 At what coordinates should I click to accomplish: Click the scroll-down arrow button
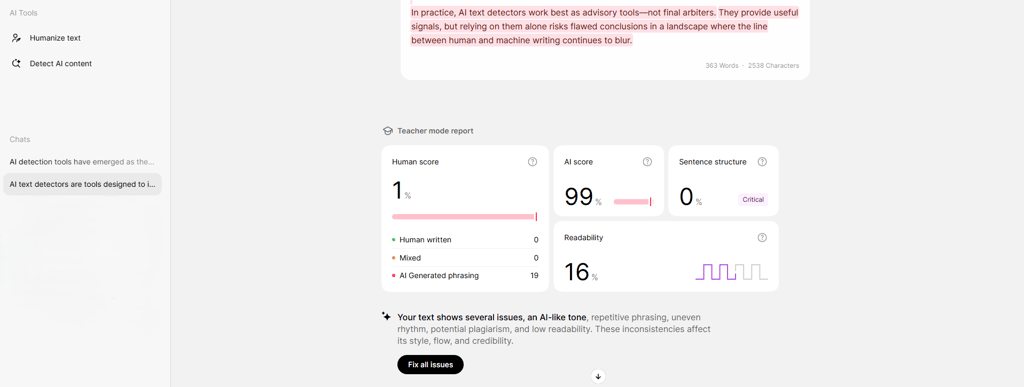click(598, 377)
